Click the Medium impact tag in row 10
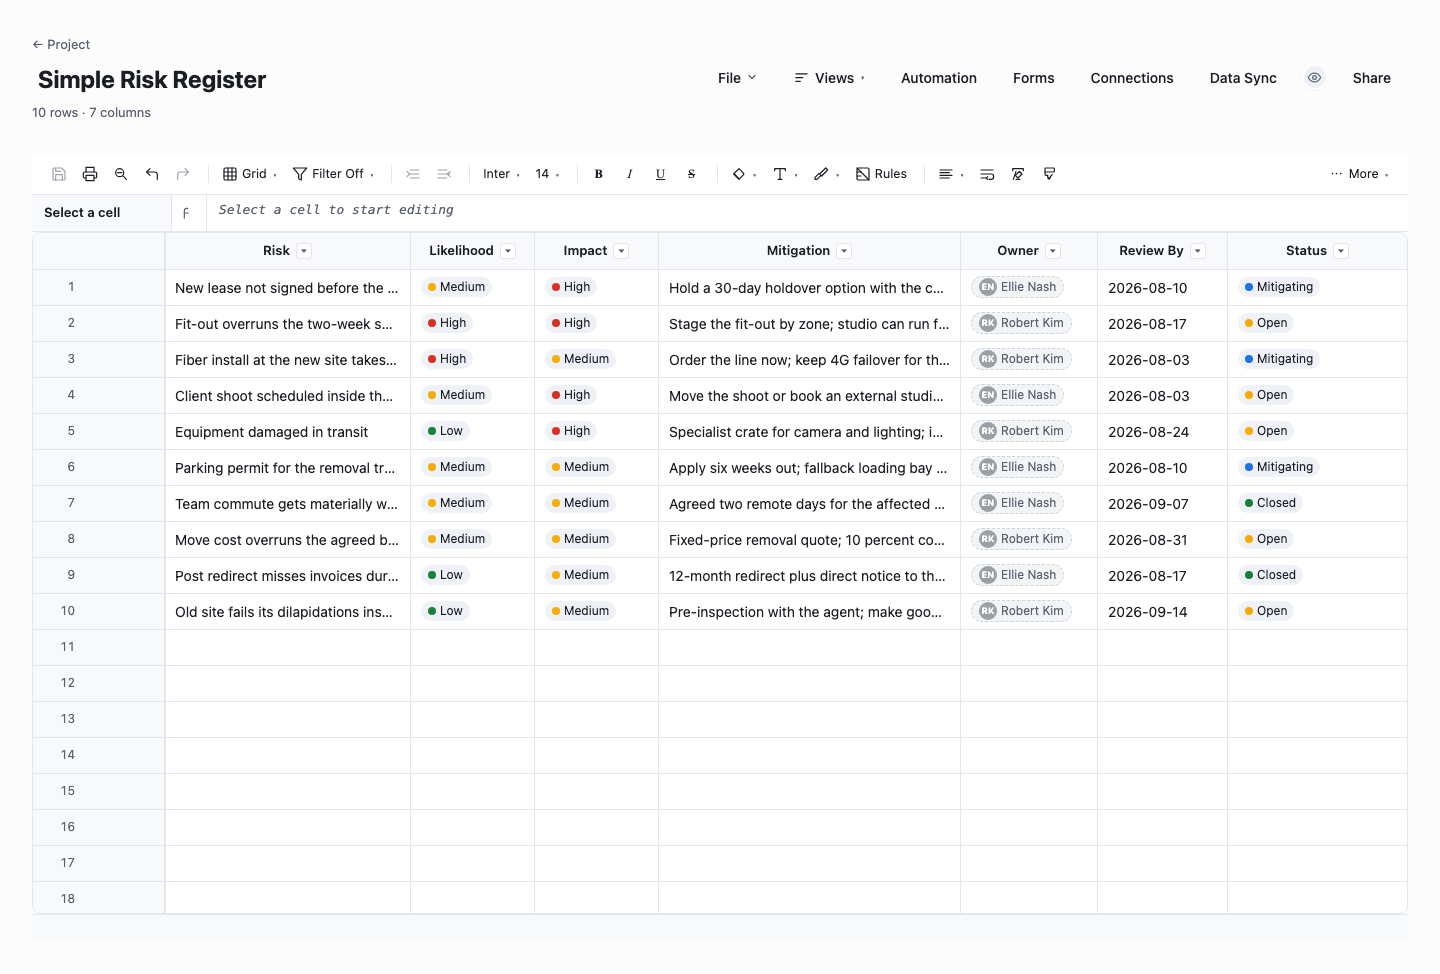Screen dimensions: 1440x974 pyautogui.click(x=580, y=611)
